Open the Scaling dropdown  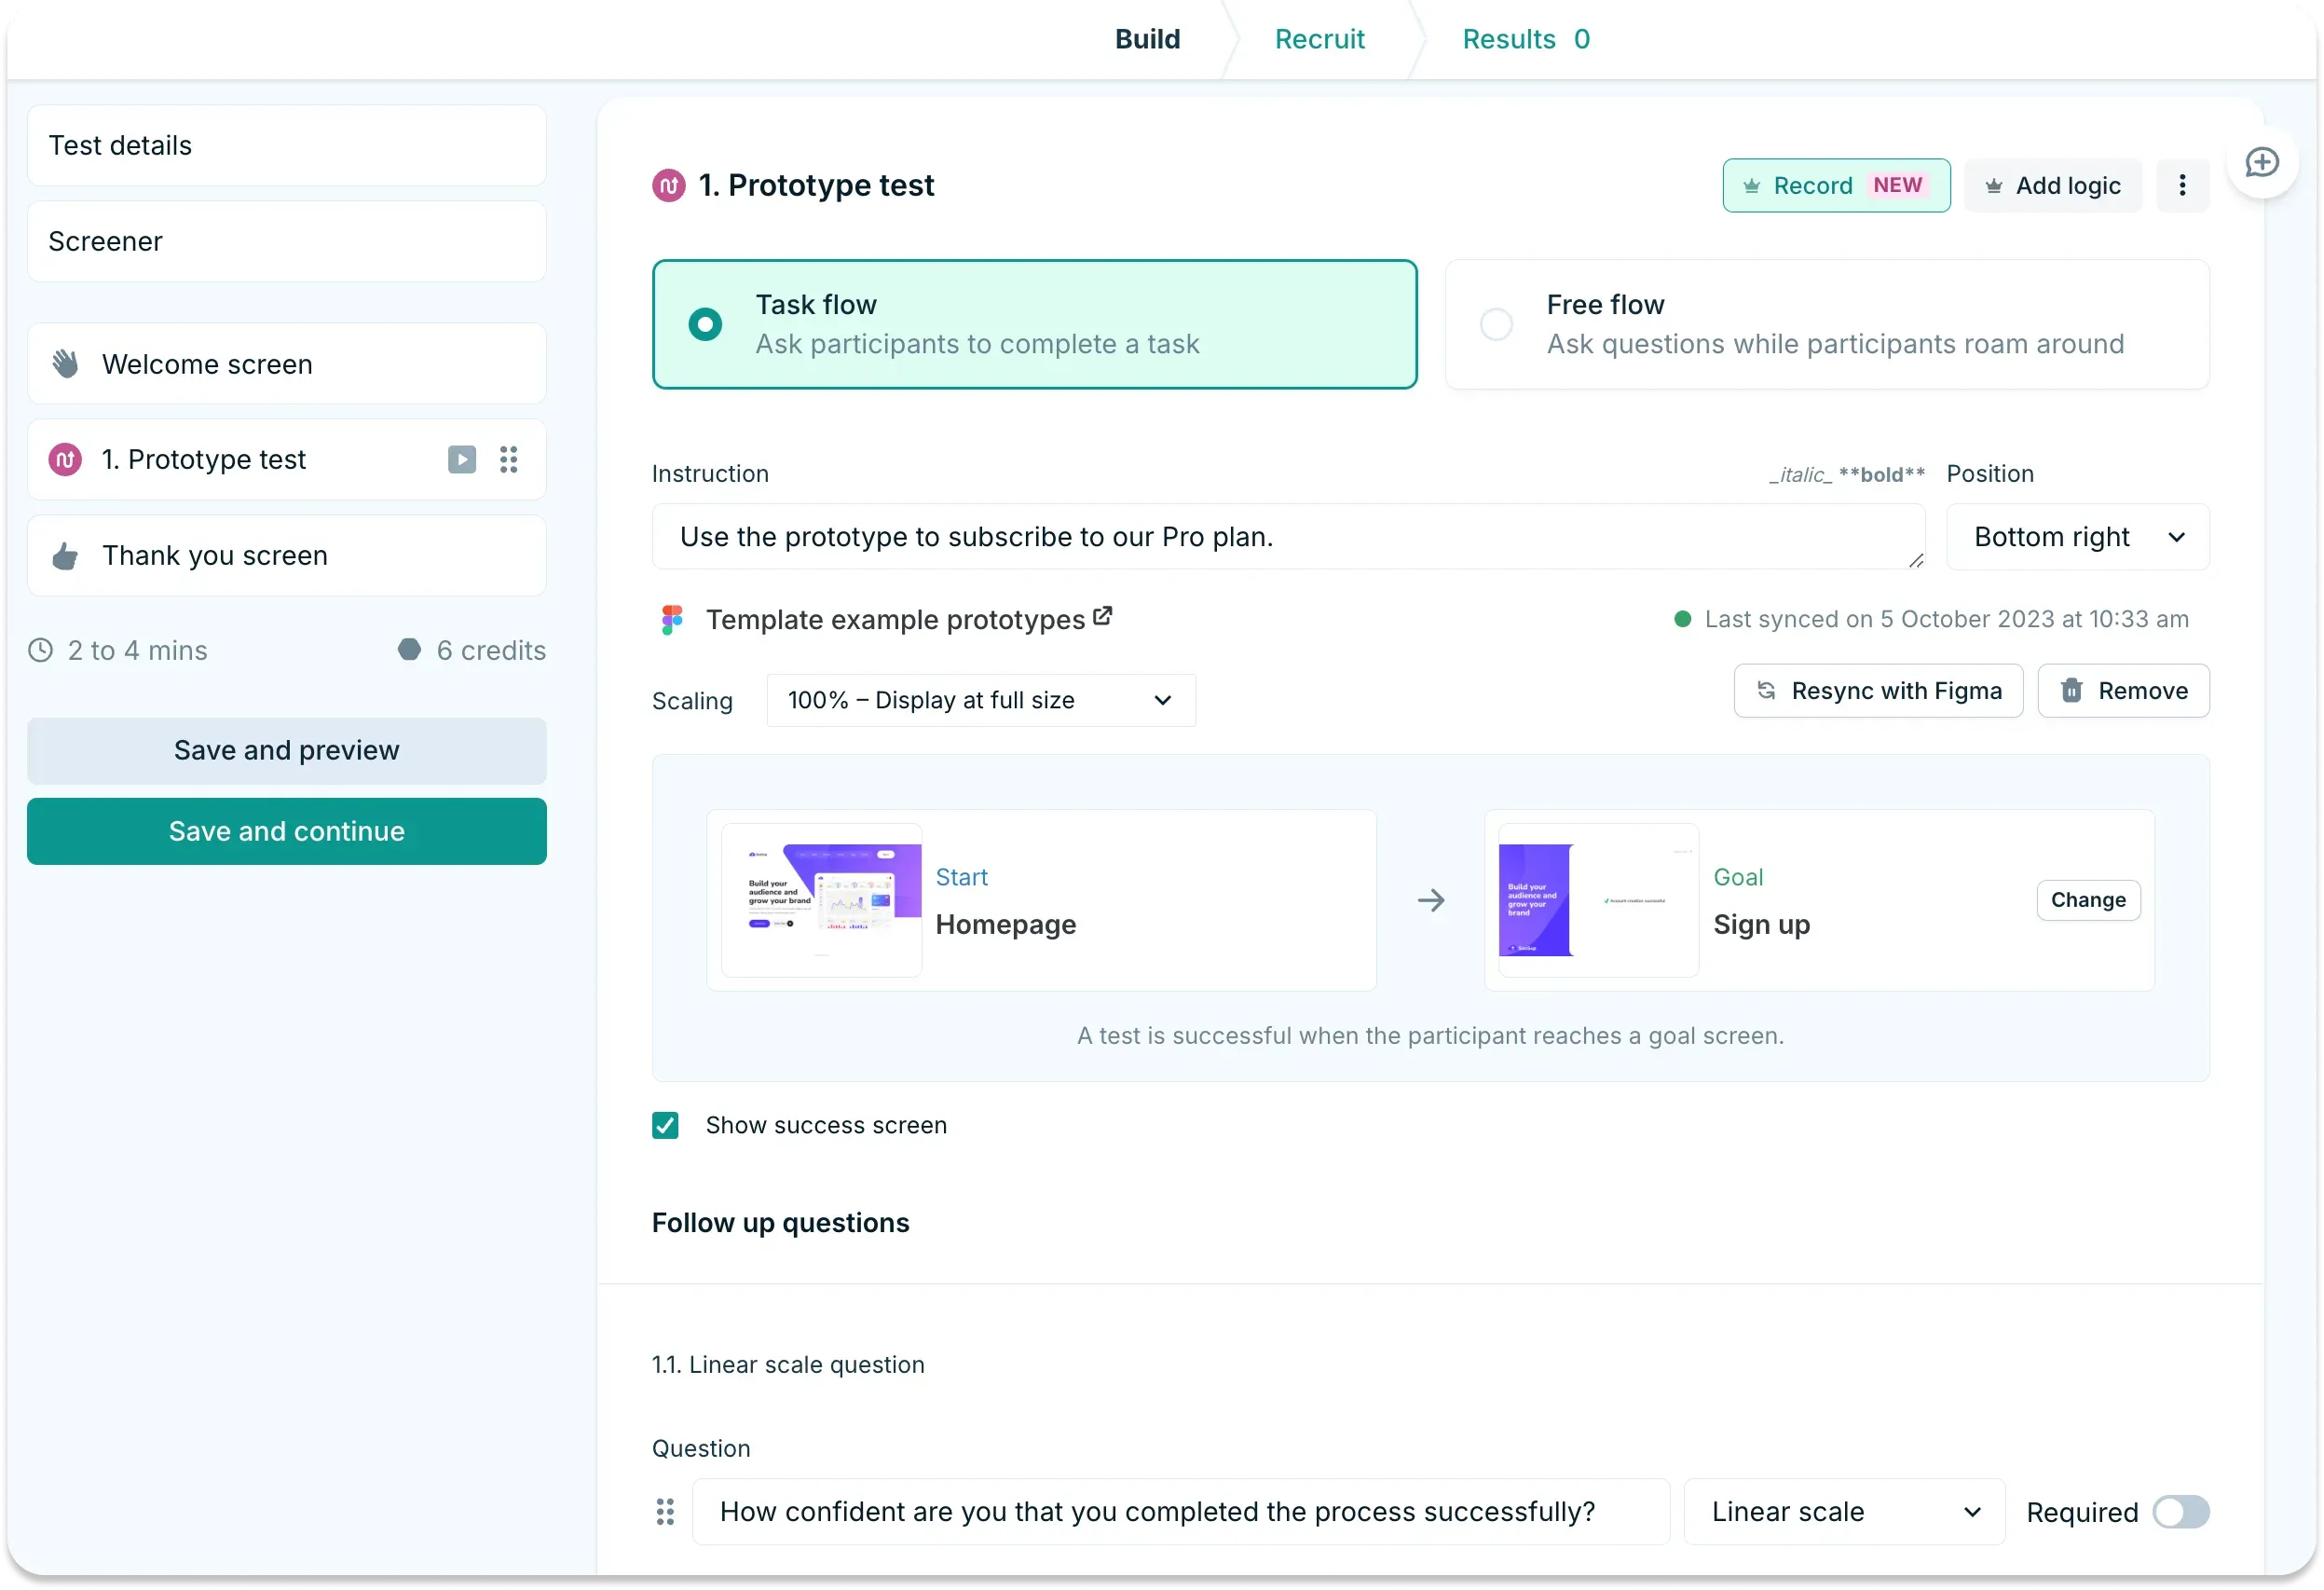click(x=979, y=700)
